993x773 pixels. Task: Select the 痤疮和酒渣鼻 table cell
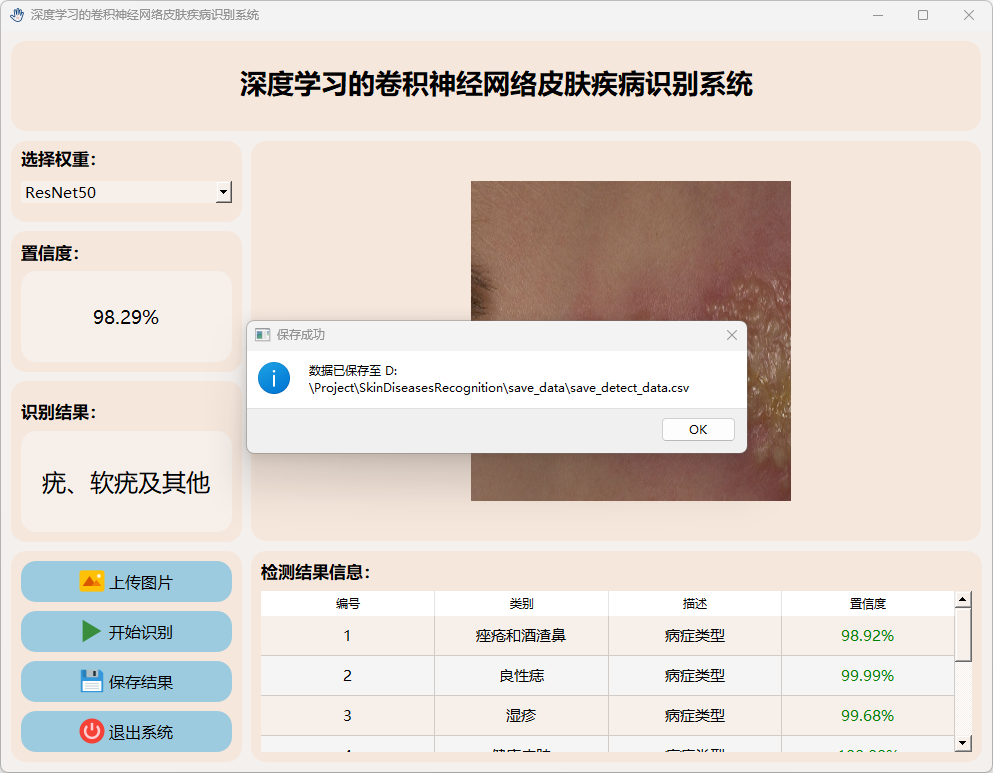521,636
